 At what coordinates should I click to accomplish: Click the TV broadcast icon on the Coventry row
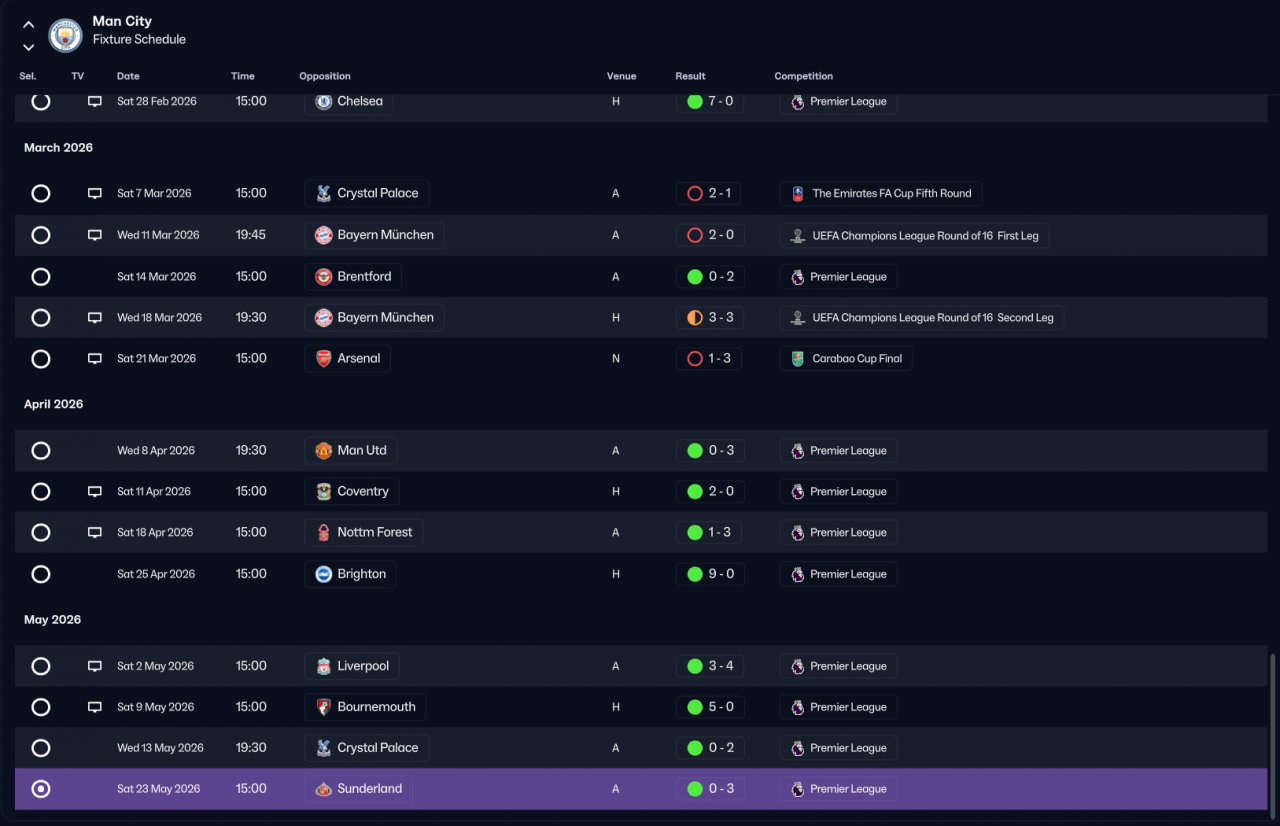click(95, 492)
